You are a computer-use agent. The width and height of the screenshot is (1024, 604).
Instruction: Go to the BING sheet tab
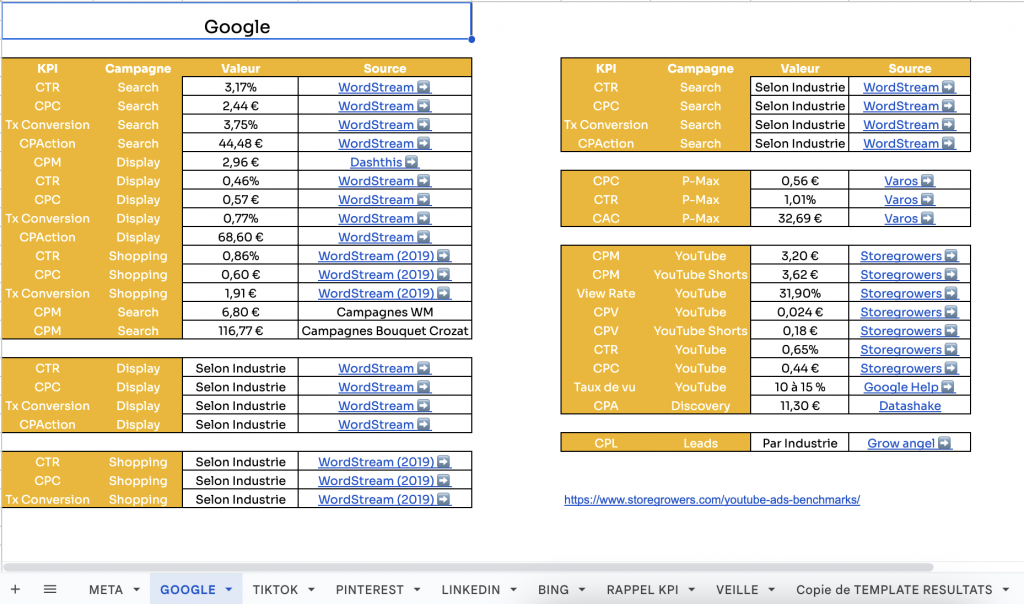click(x=553, y=590)
